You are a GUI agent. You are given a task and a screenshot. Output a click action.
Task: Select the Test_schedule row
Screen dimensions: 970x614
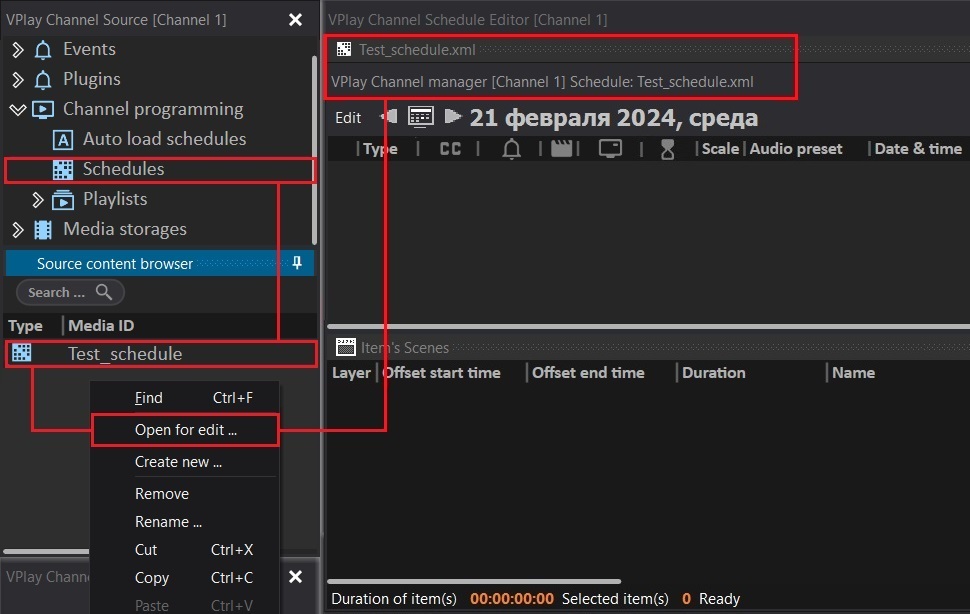[161, 354]
